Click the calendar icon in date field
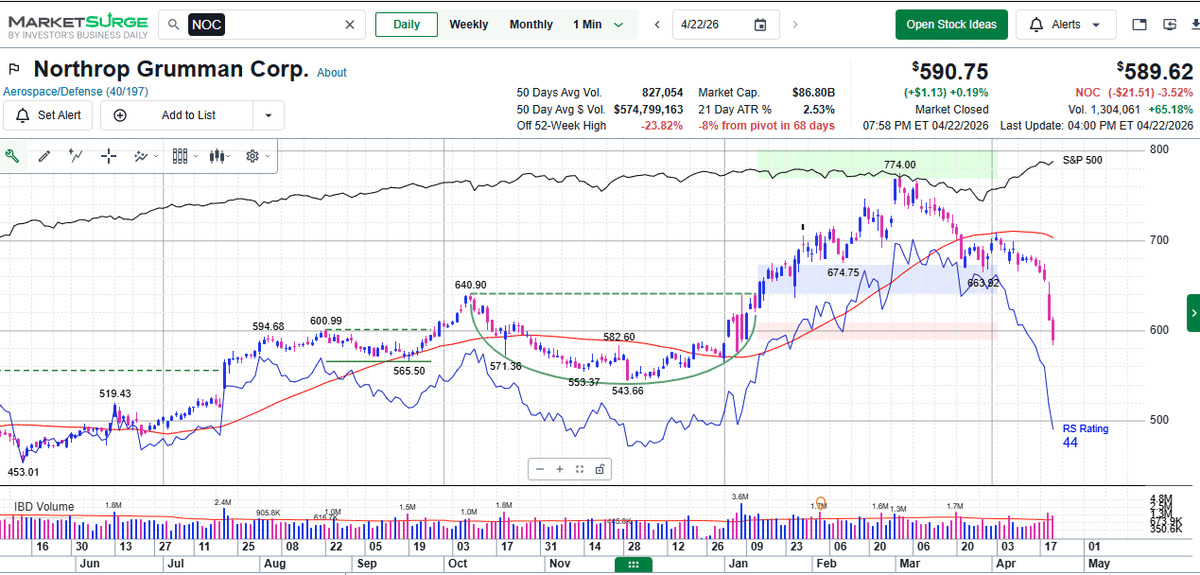Viewport: 1200px width, 575px height. [x=760, y=25]
